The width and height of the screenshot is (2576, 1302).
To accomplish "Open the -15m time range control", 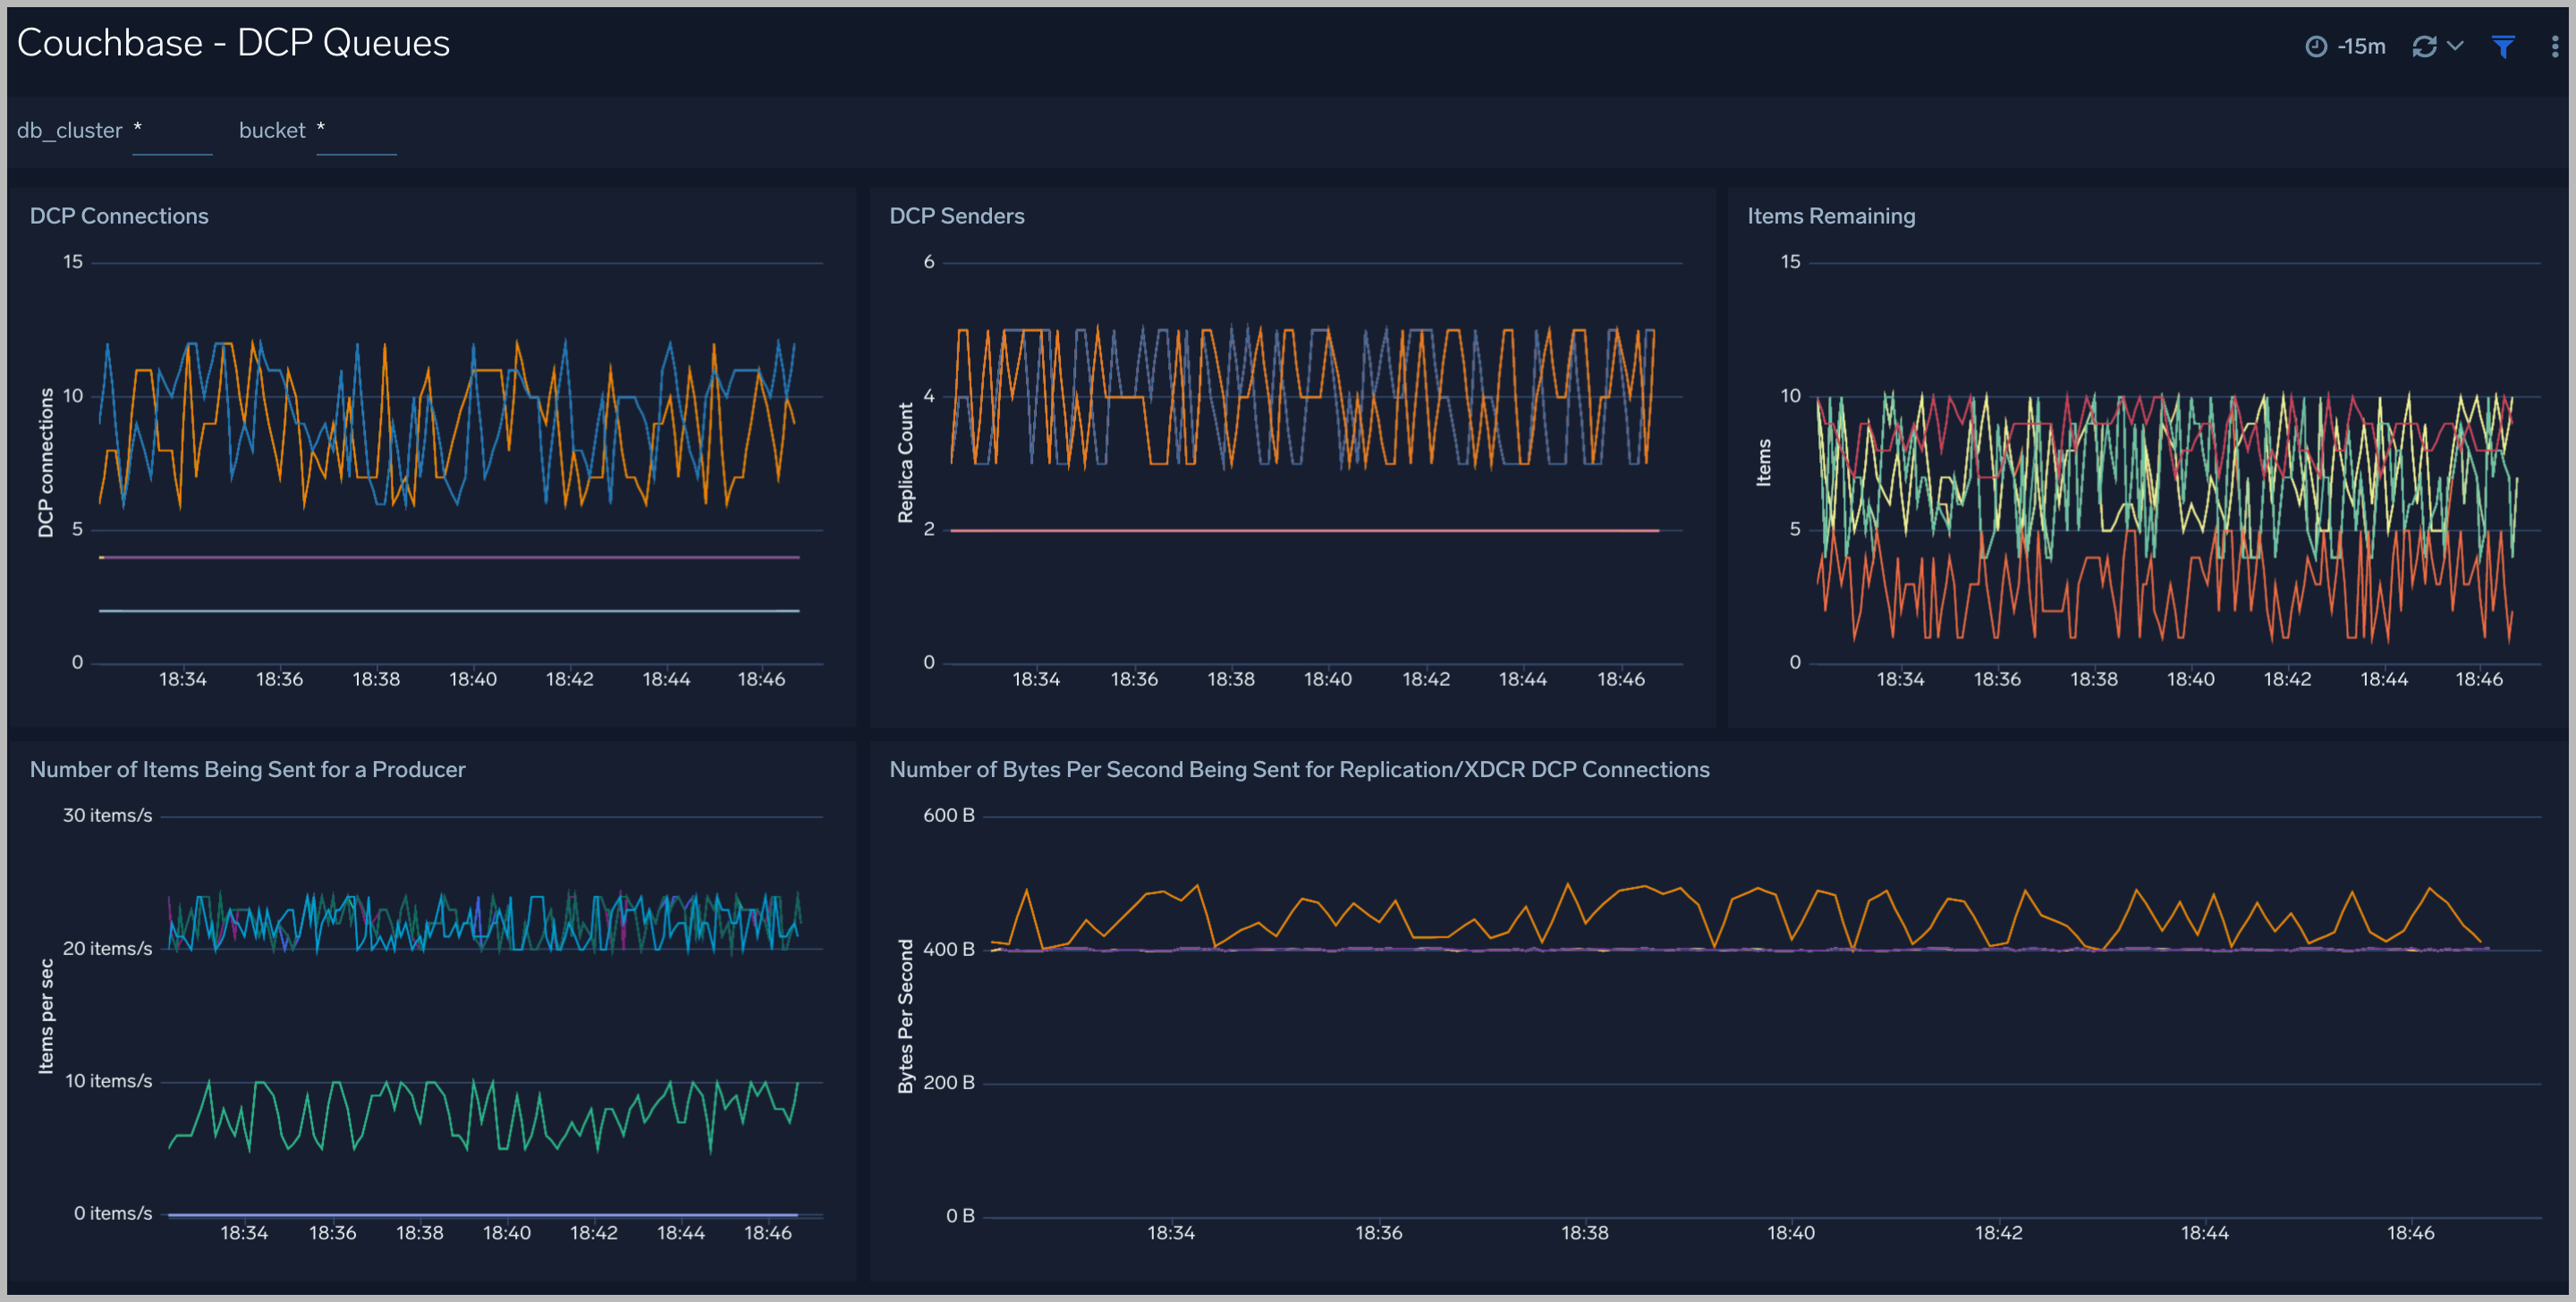I will tap(2360, 46).
